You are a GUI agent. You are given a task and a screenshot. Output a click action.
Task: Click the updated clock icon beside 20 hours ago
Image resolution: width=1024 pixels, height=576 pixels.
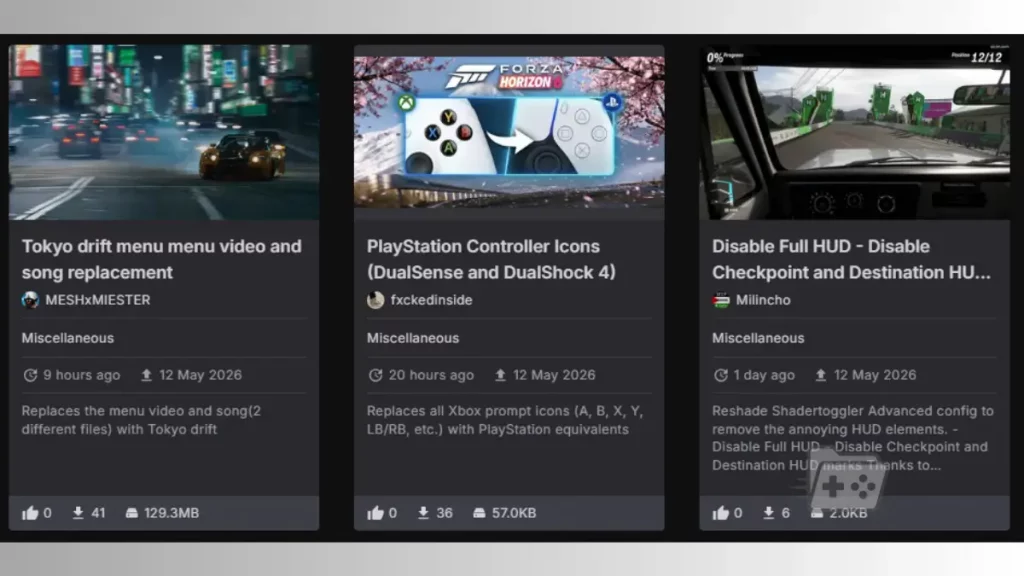coord(376,376)
